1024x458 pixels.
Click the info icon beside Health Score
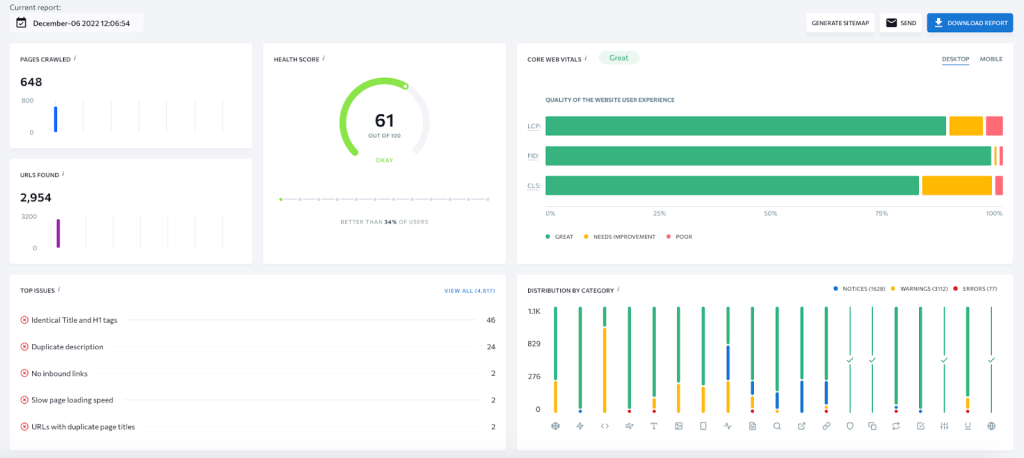click(x=323, y=58)
